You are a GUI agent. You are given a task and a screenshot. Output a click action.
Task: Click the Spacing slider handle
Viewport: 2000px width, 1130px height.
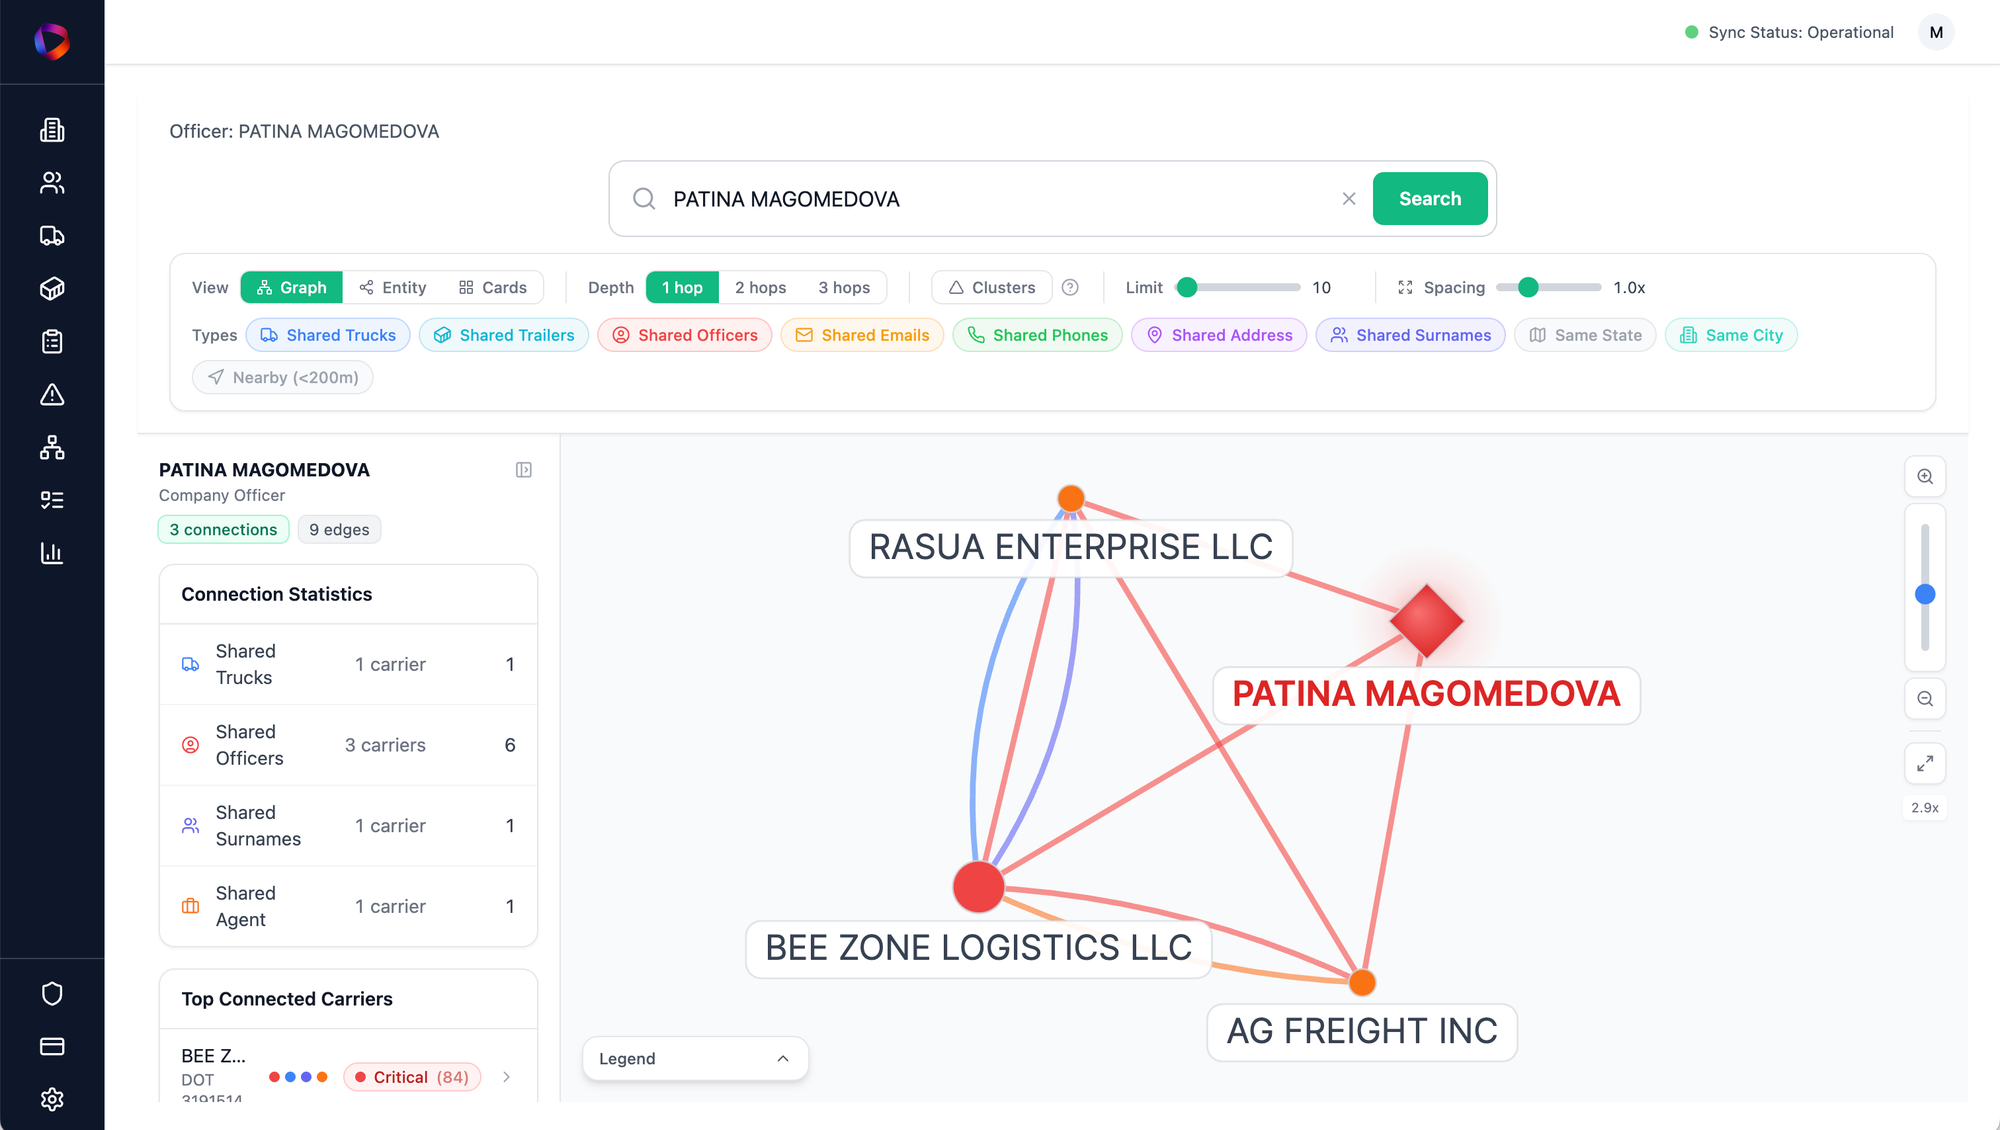[x=1528, y=287]
